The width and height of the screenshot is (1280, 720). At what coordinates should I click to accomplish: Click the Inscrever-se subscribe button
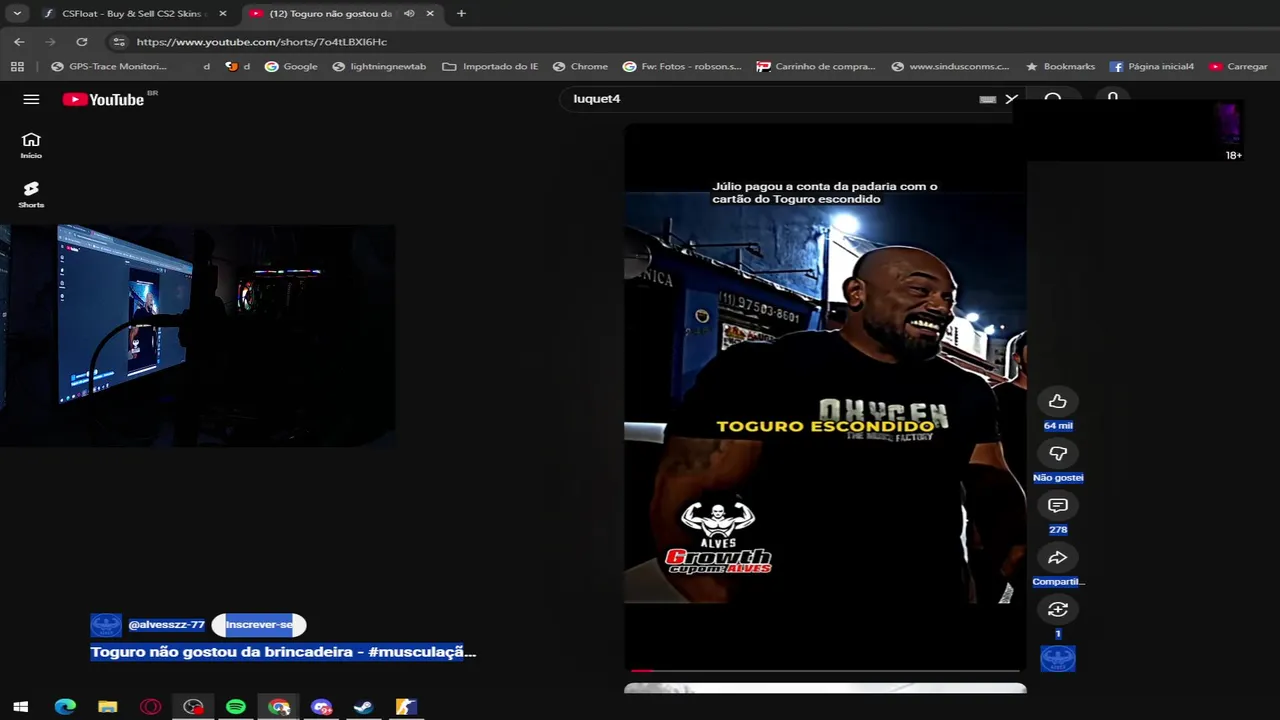pos(259,625)
